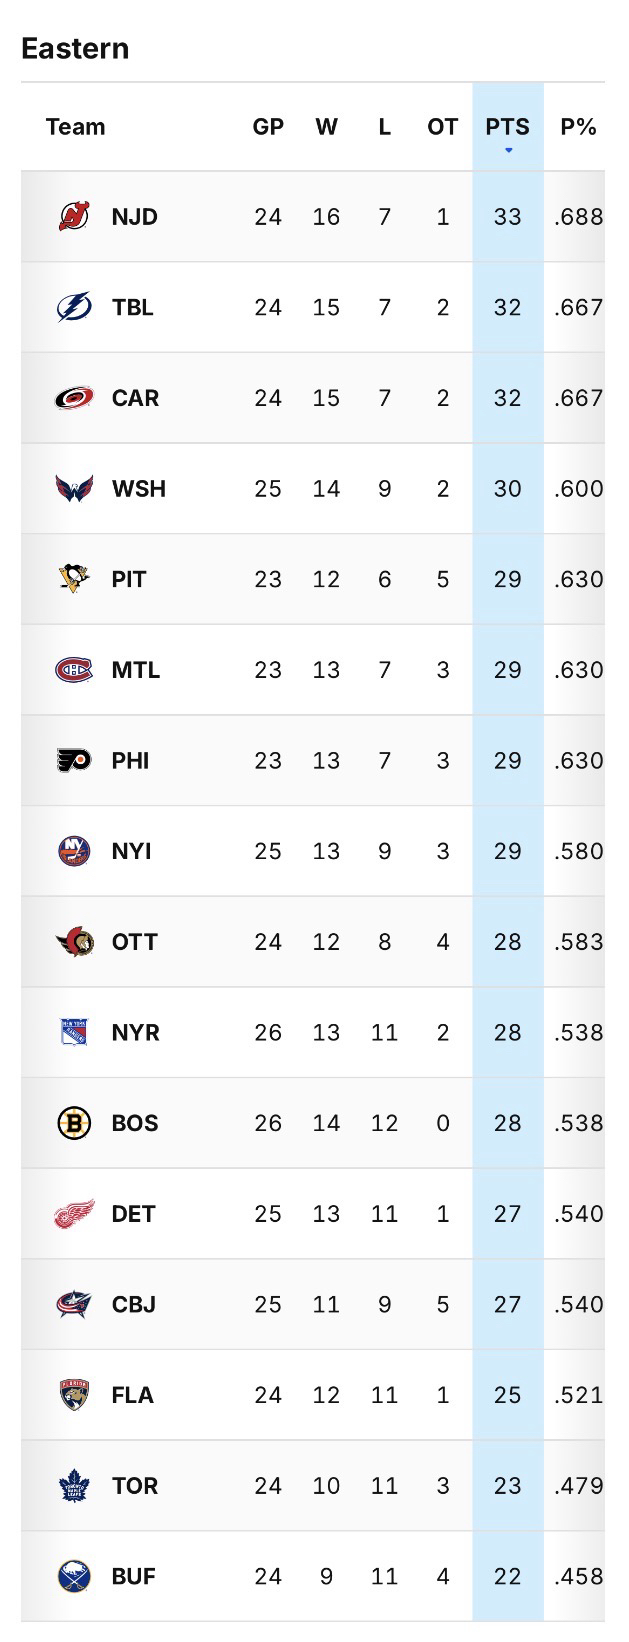Sort by the OT column header
This screenshot has height=1642, width=629.
pos(442,127)
